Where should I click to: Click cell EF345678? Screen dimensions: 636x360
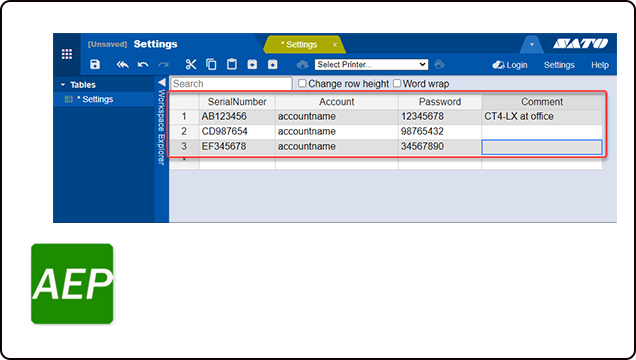point(237,147)
